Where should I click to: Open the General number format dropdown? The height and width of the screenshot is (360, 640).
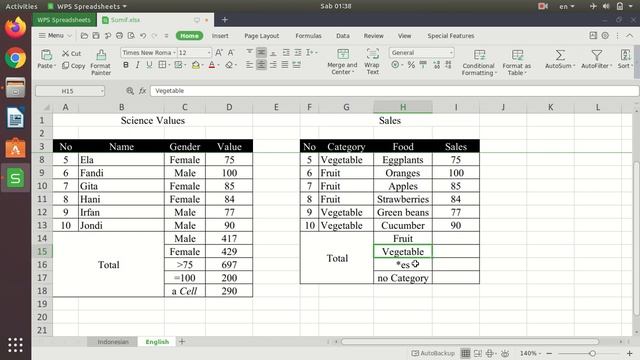[451, 53]
